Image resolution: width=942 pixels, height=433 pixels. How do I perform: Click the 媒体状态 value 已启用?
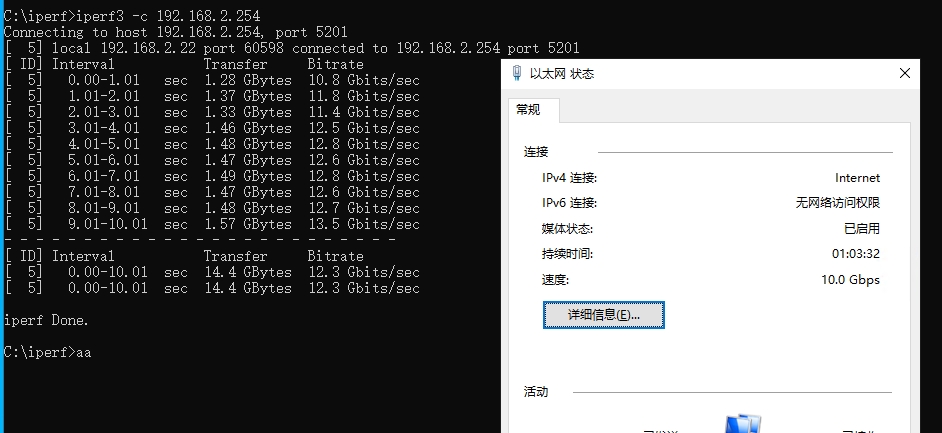pyautogui.click(x=861, y=229)
